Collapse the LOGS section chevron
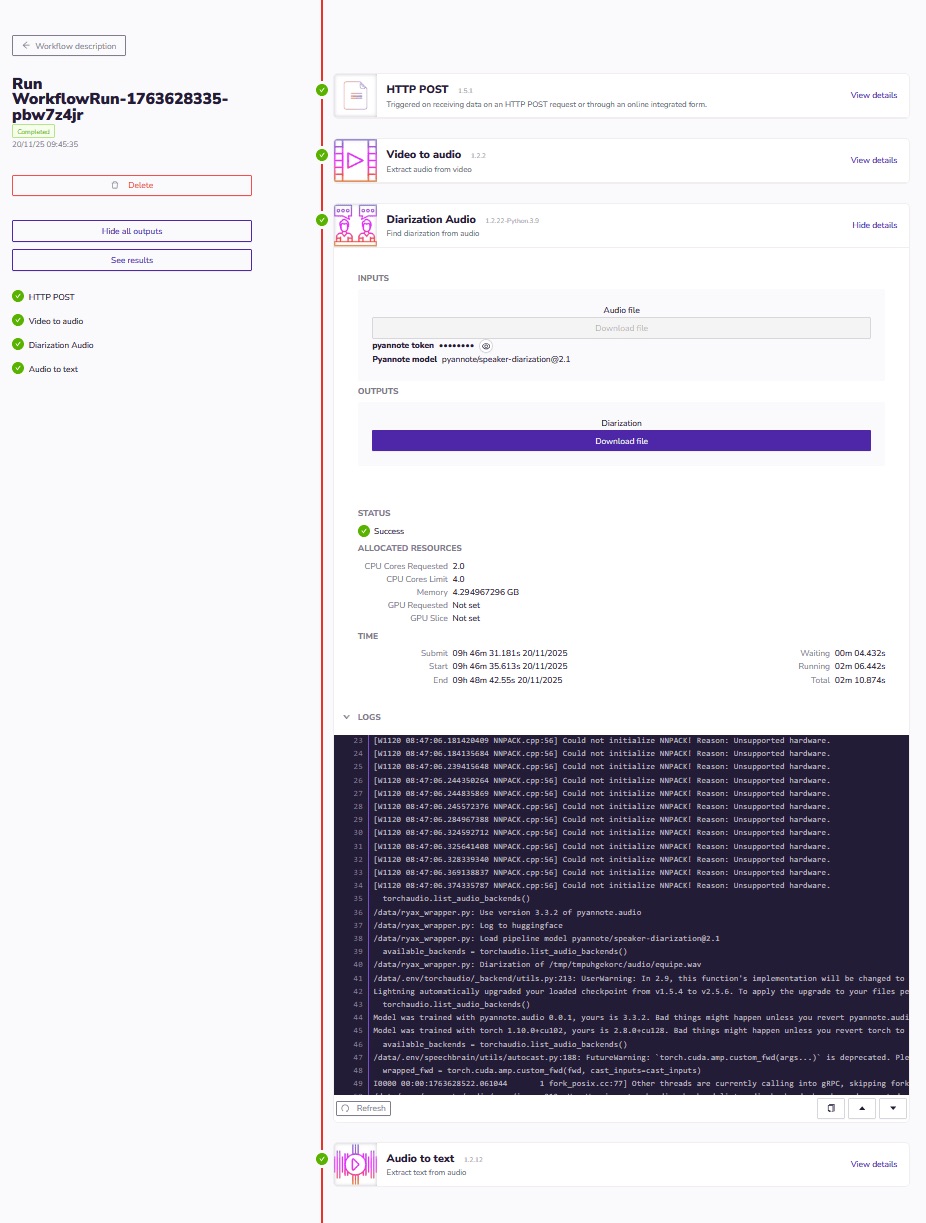The image size is (926, 1223). [x=346, y=717]
